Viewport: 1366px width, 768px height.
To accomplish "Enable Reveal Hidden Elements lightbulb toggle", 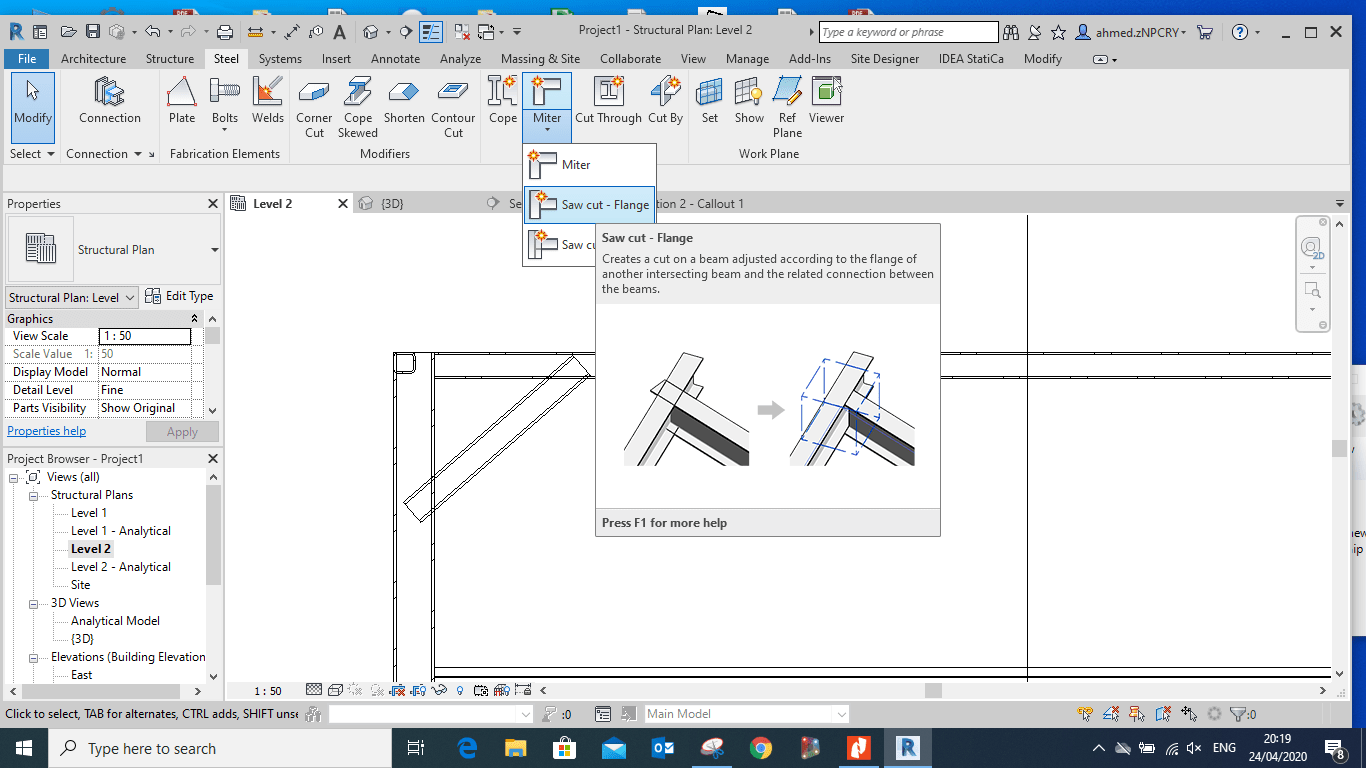I will point(459,690).
